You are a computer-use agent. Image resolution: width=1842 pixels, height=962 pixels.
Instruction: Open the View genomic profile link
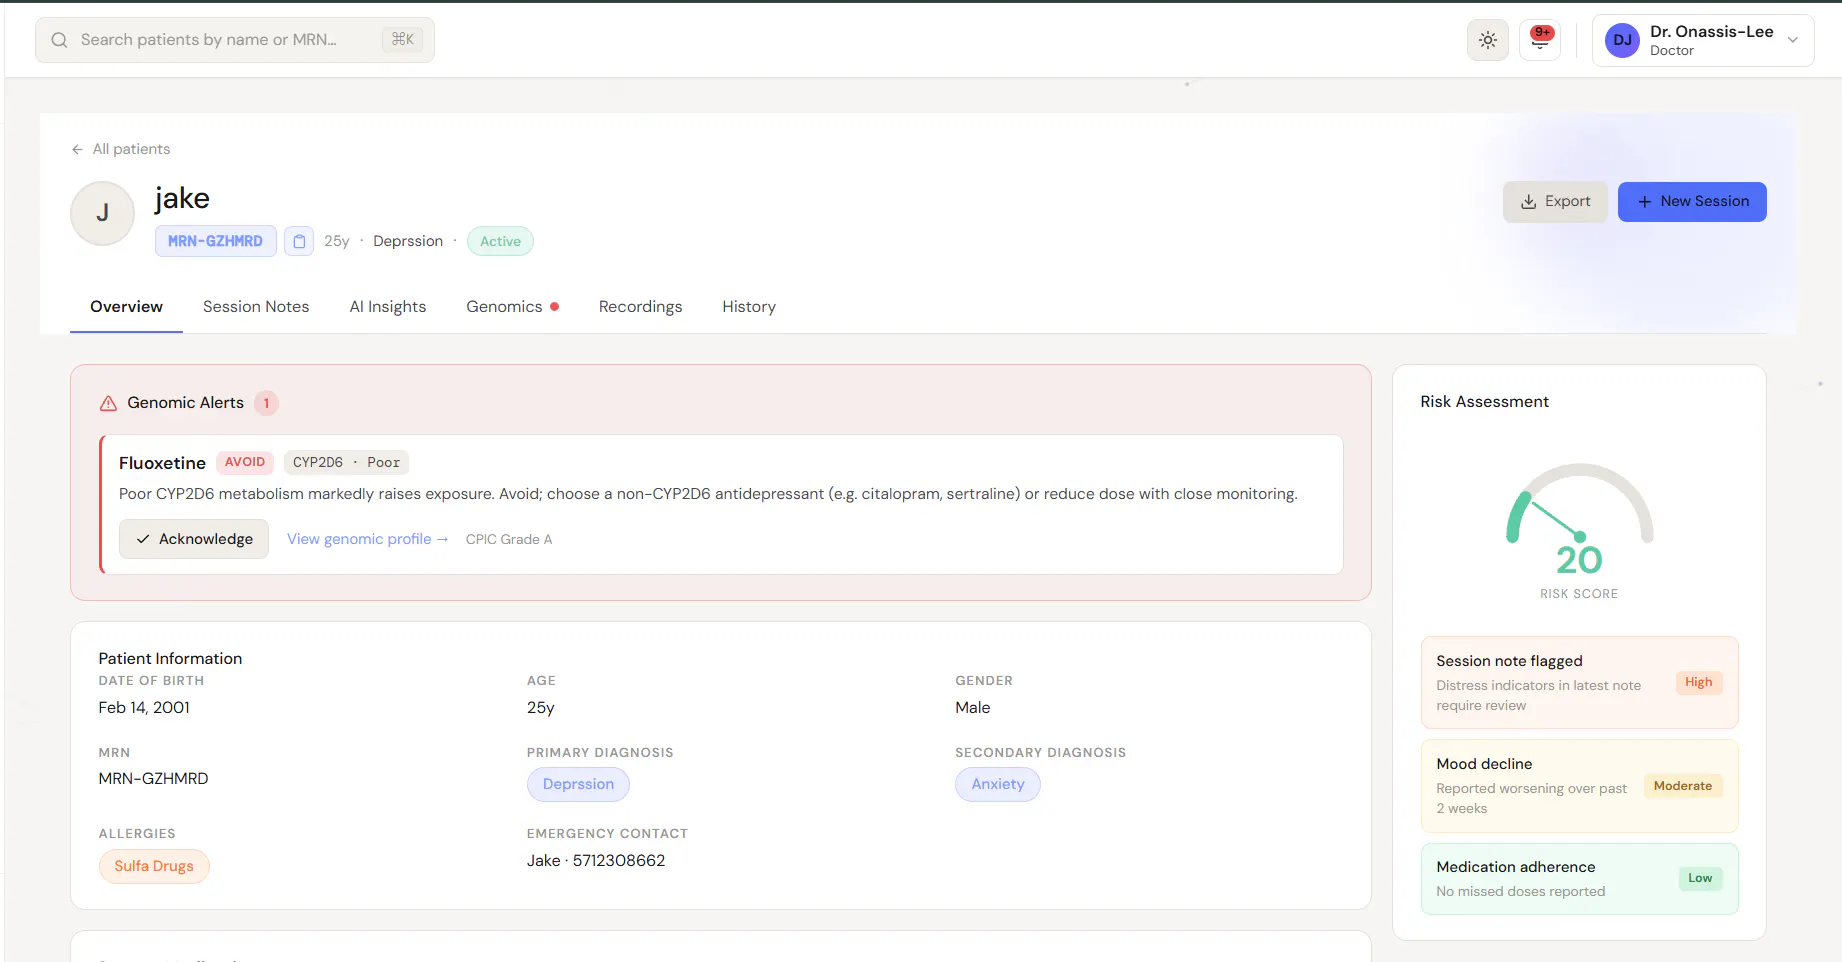coord(367,539)
